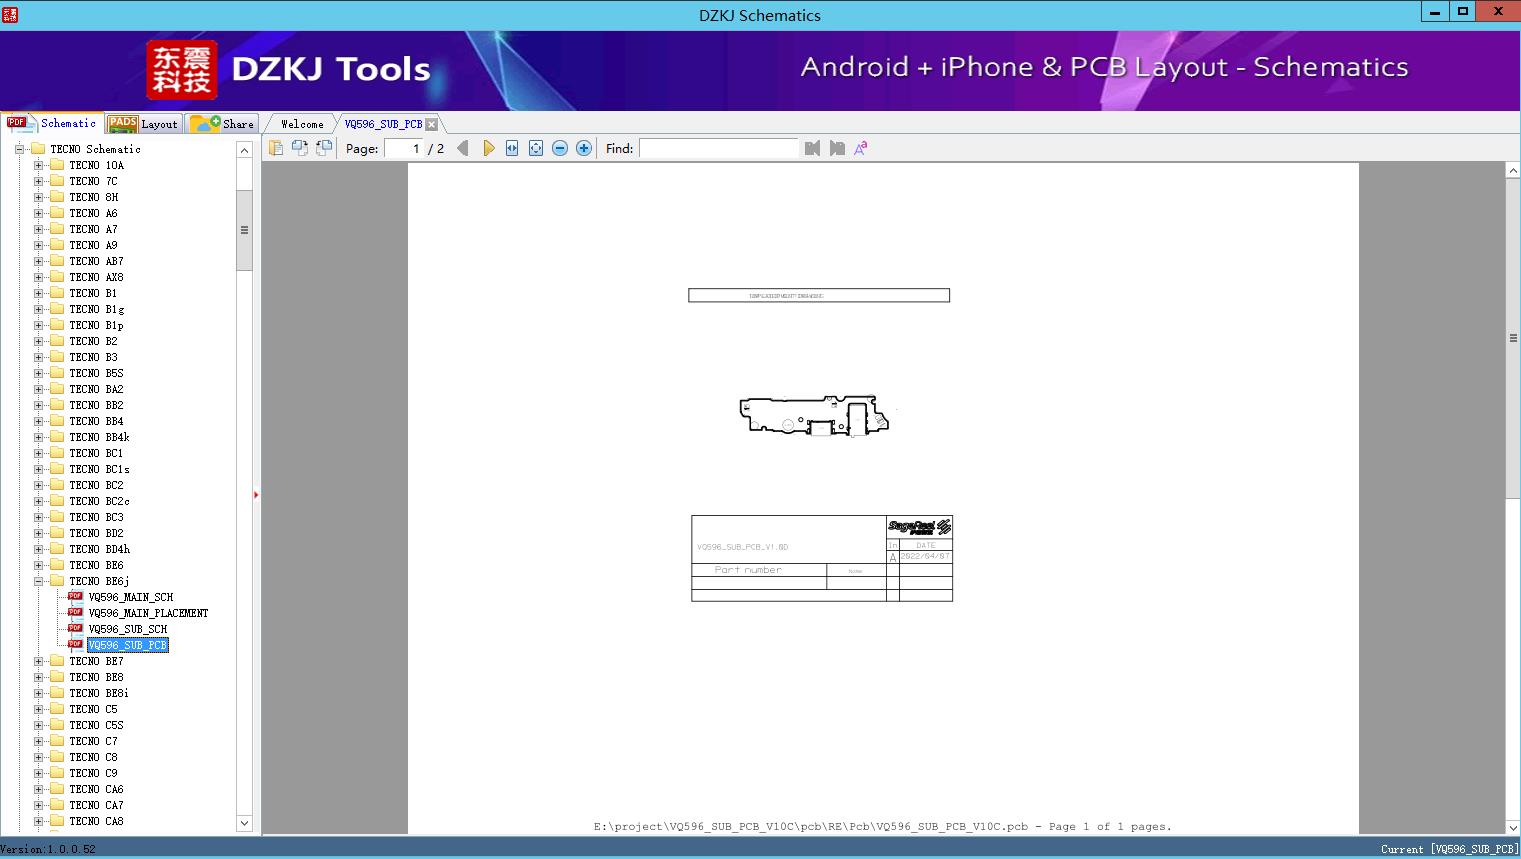
Task: Expand the TECNO AX8 folder
Action: pos(38,277)
